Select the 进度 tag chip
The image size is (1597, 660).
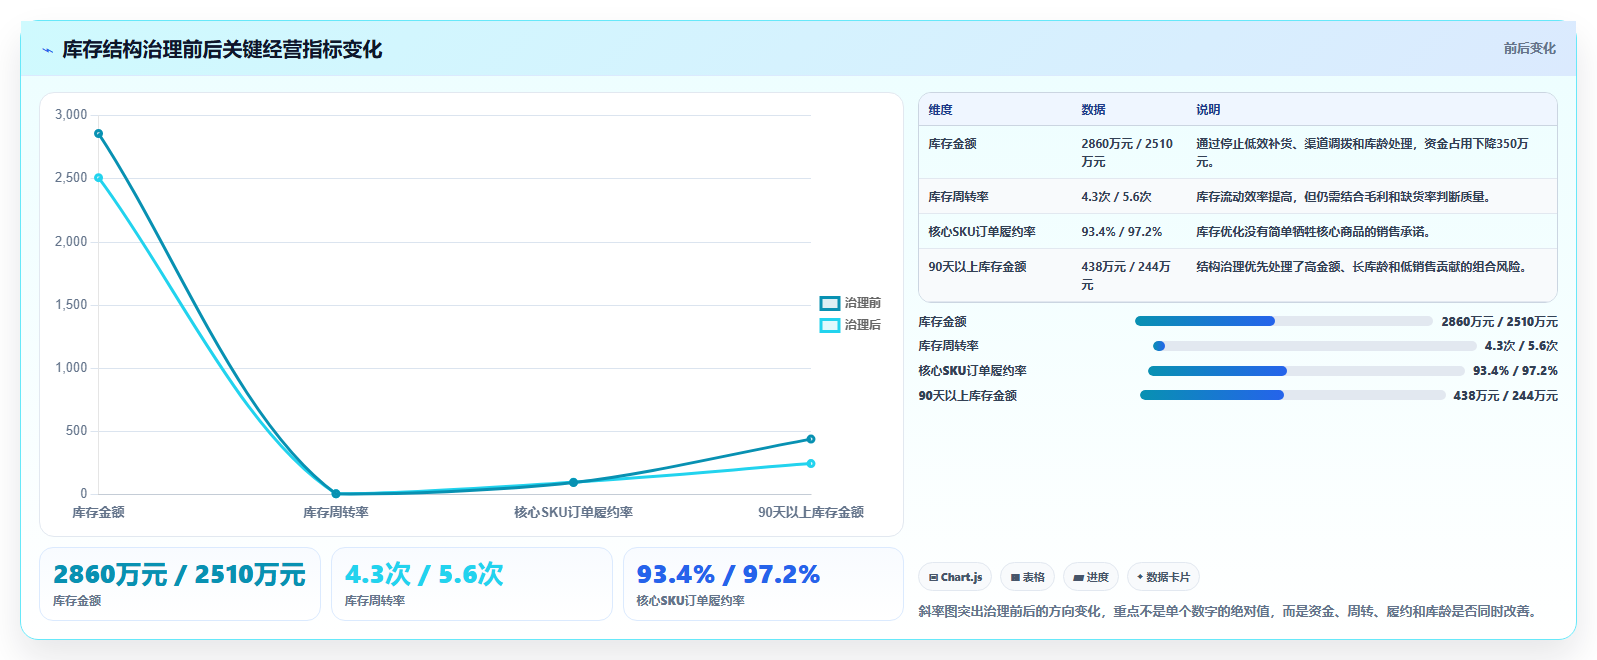(1090, 577)
